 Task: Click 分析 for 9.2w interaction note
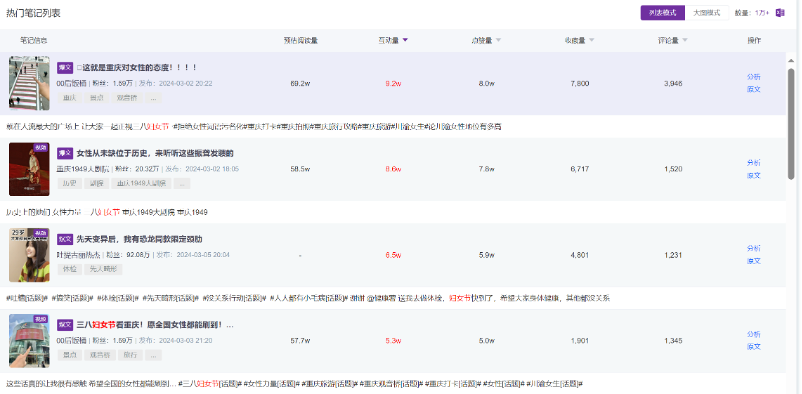point(753,77)
